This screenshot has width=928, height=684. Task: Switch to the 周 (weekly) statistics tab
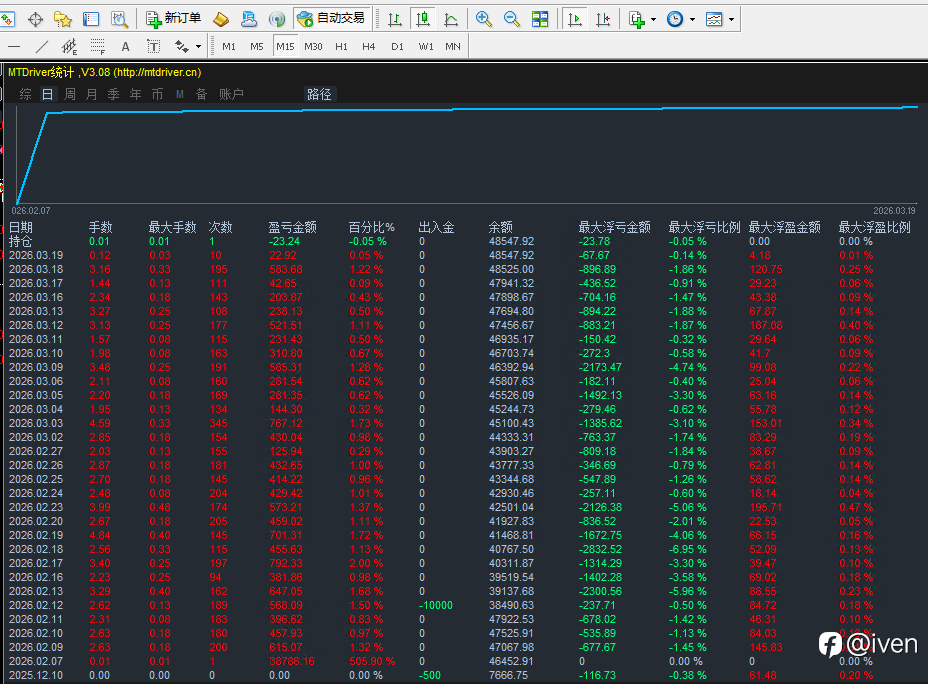[70, 94]
